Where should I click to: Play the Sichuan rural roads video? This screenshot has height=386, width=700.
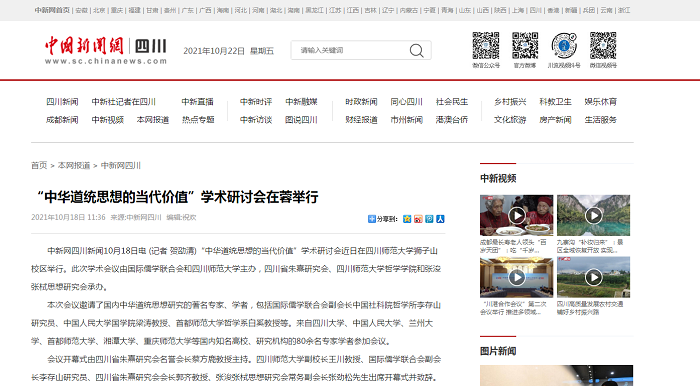(x=593, y=277)
